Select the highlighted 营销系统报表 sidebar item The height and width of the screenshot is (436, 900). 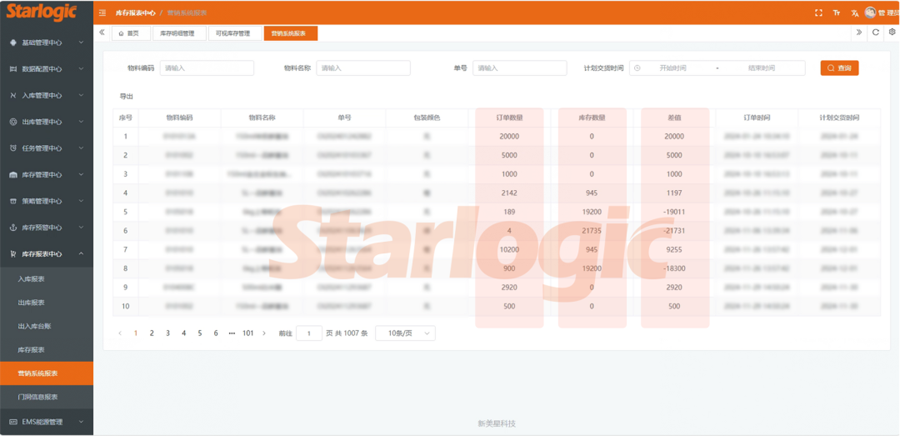(46, 373)
